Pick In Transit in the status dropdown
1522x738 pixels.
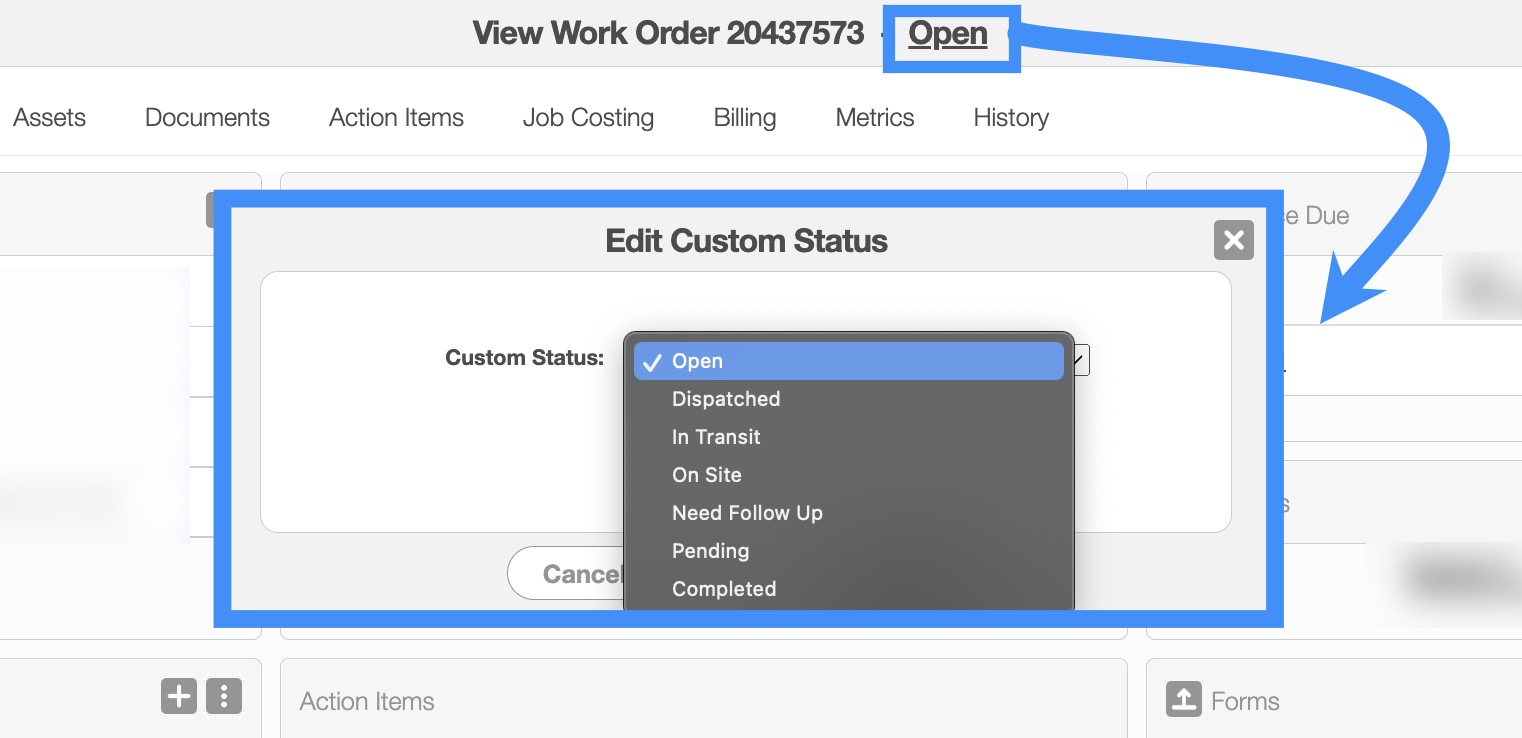coord(716,437)
